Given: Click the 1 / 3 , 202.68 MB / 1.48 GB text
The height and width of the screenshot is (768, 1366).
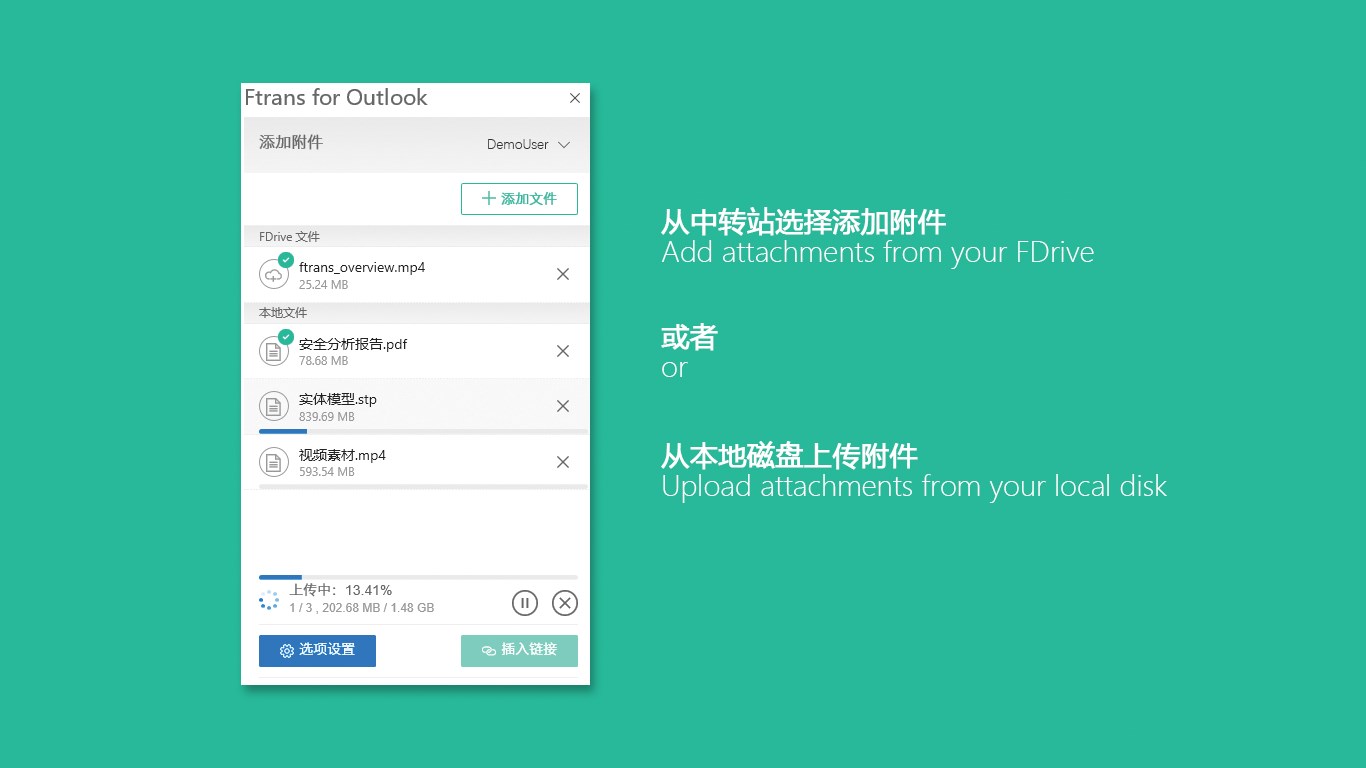Looking at the screenshot, I should (x=362, y=608).
